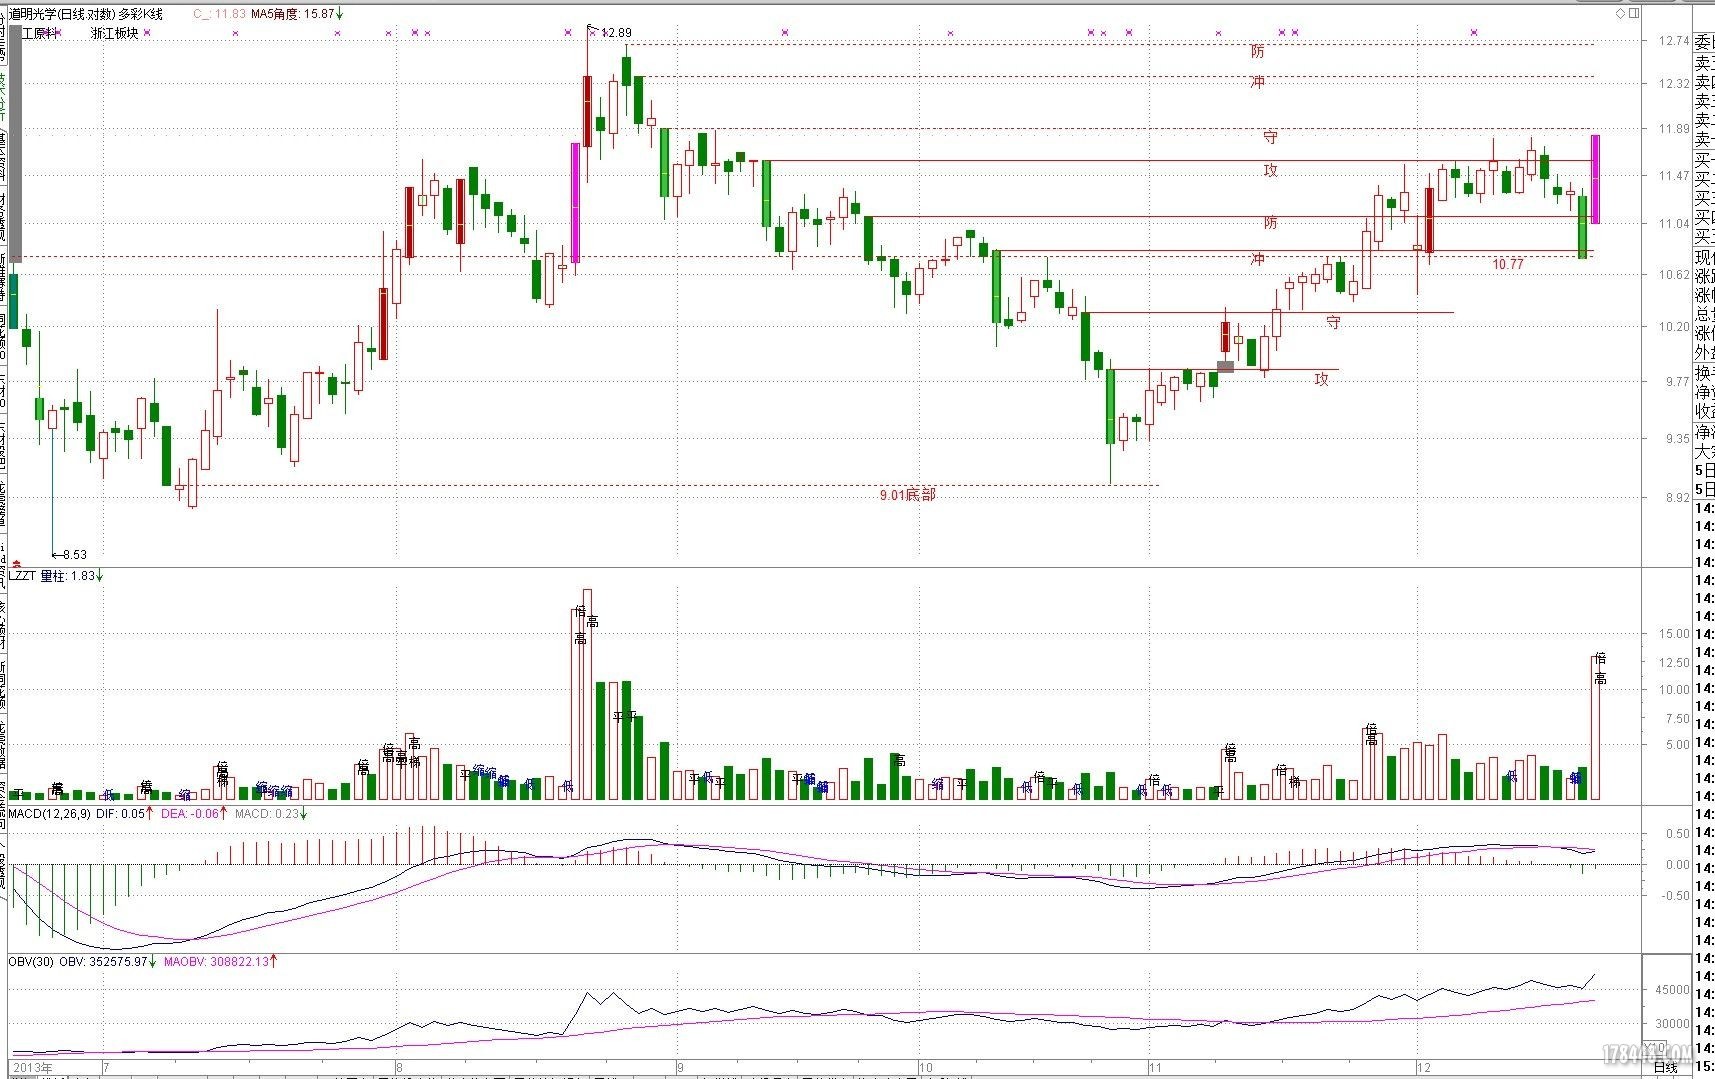This screenshot has width=1715, height=1079.
Task: Jump to month 12 on the time axis
Action: tap(1424, 1069)
